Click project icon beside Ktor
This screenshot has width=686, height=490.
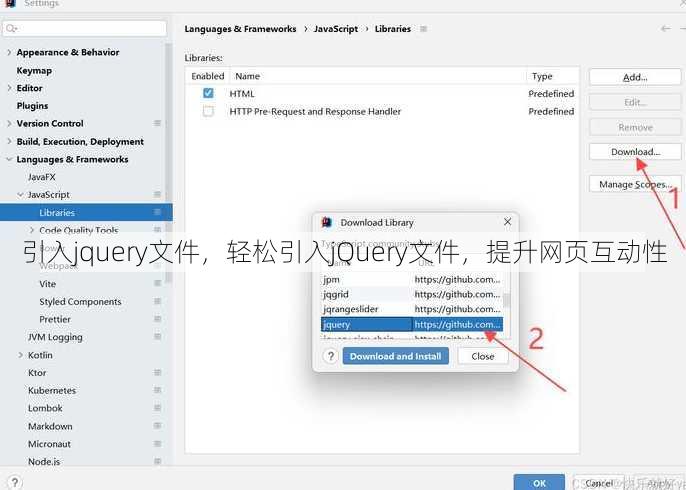click(x=158, y=372)
